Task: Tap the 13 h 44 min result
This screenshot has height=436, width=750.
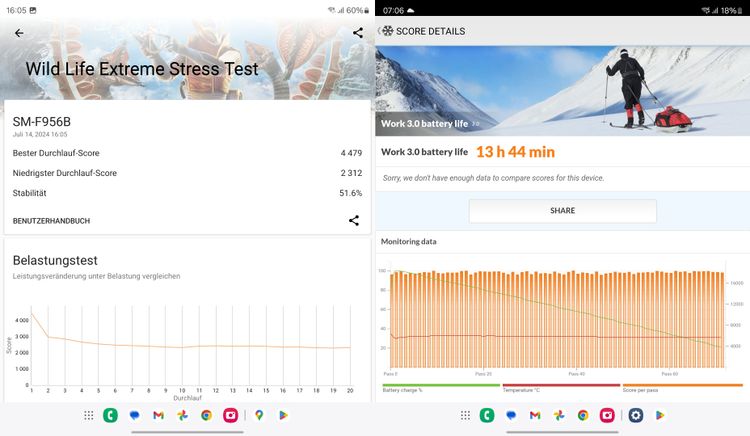Action: (x=515, y=152)
